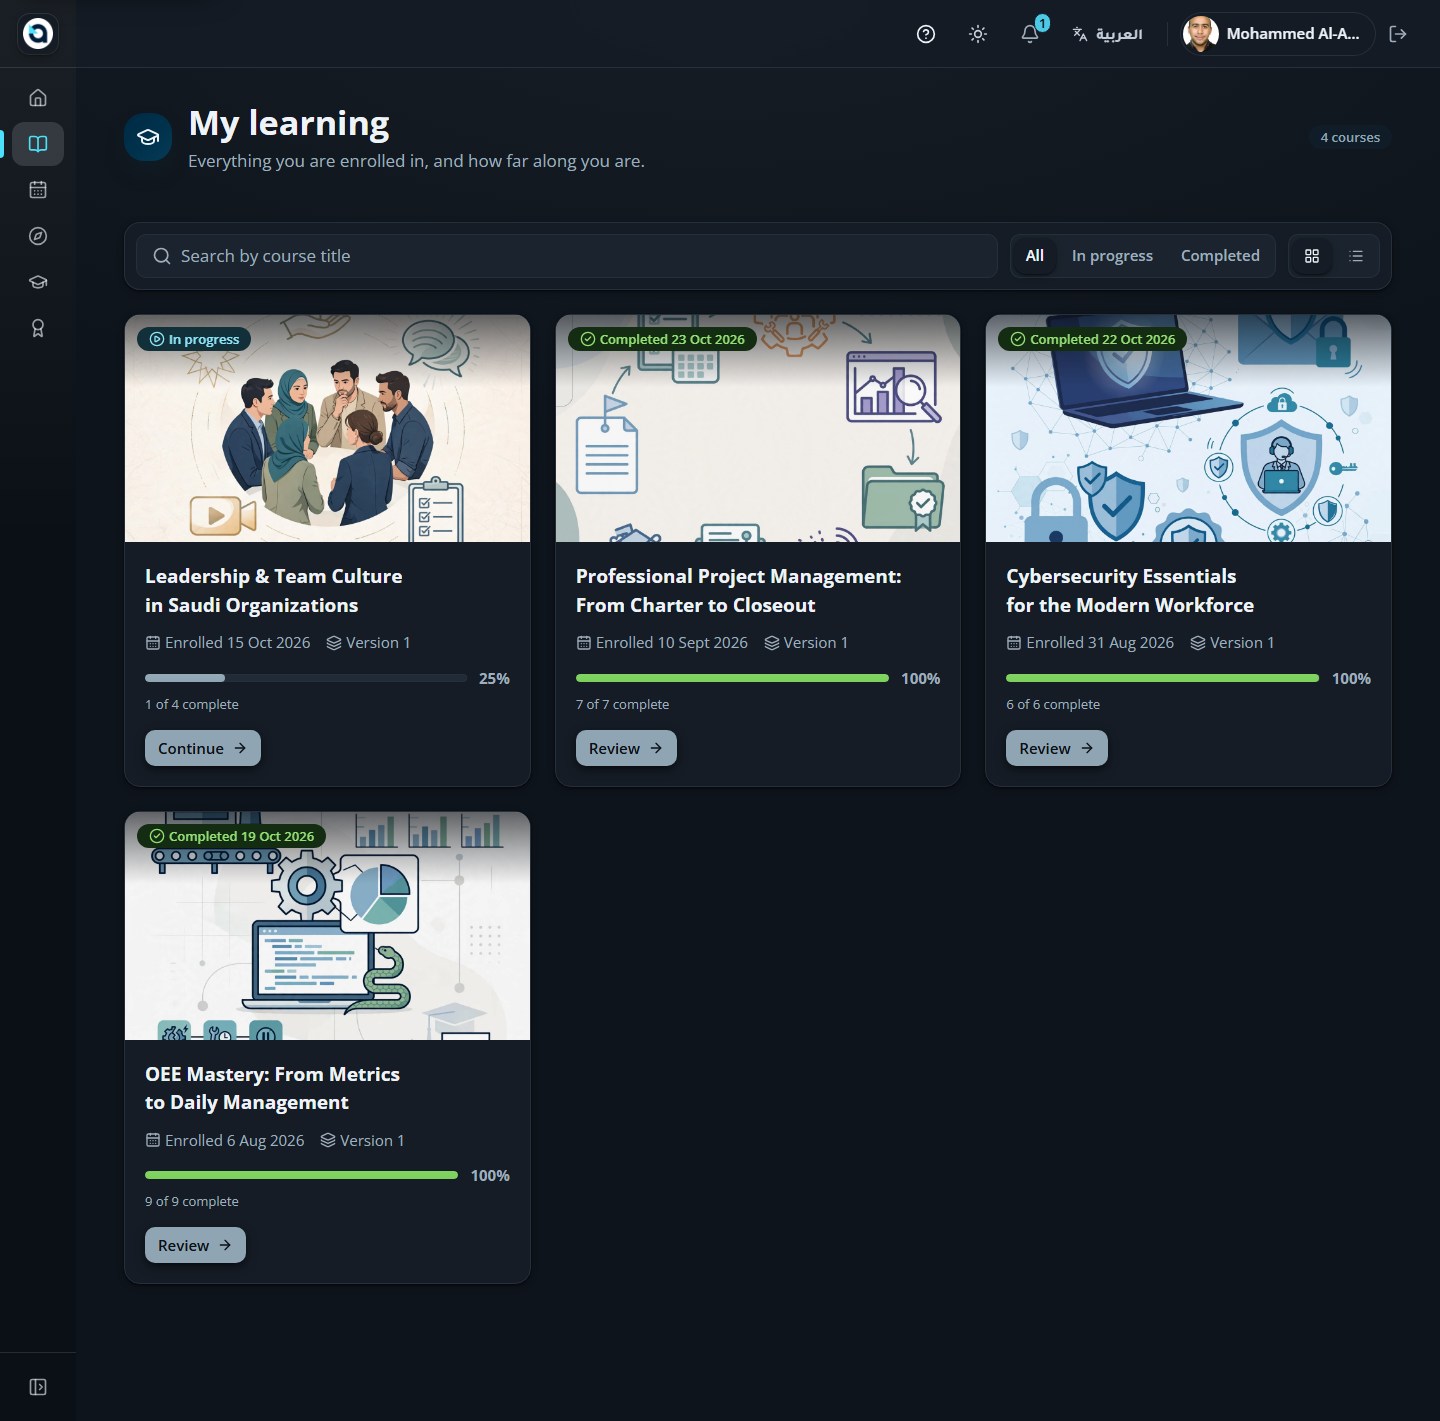The height and width of the screenshot is (1421, 1440).
Task: Continue the Leadership & Team Culture course
Action: point(203,748)
